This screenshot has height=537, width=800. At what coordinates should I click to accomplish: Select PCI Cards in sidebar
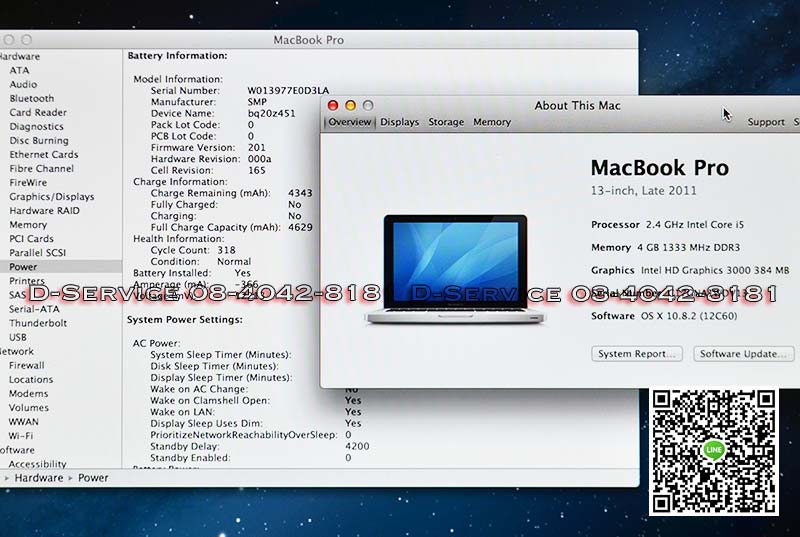tap(31, 239)
